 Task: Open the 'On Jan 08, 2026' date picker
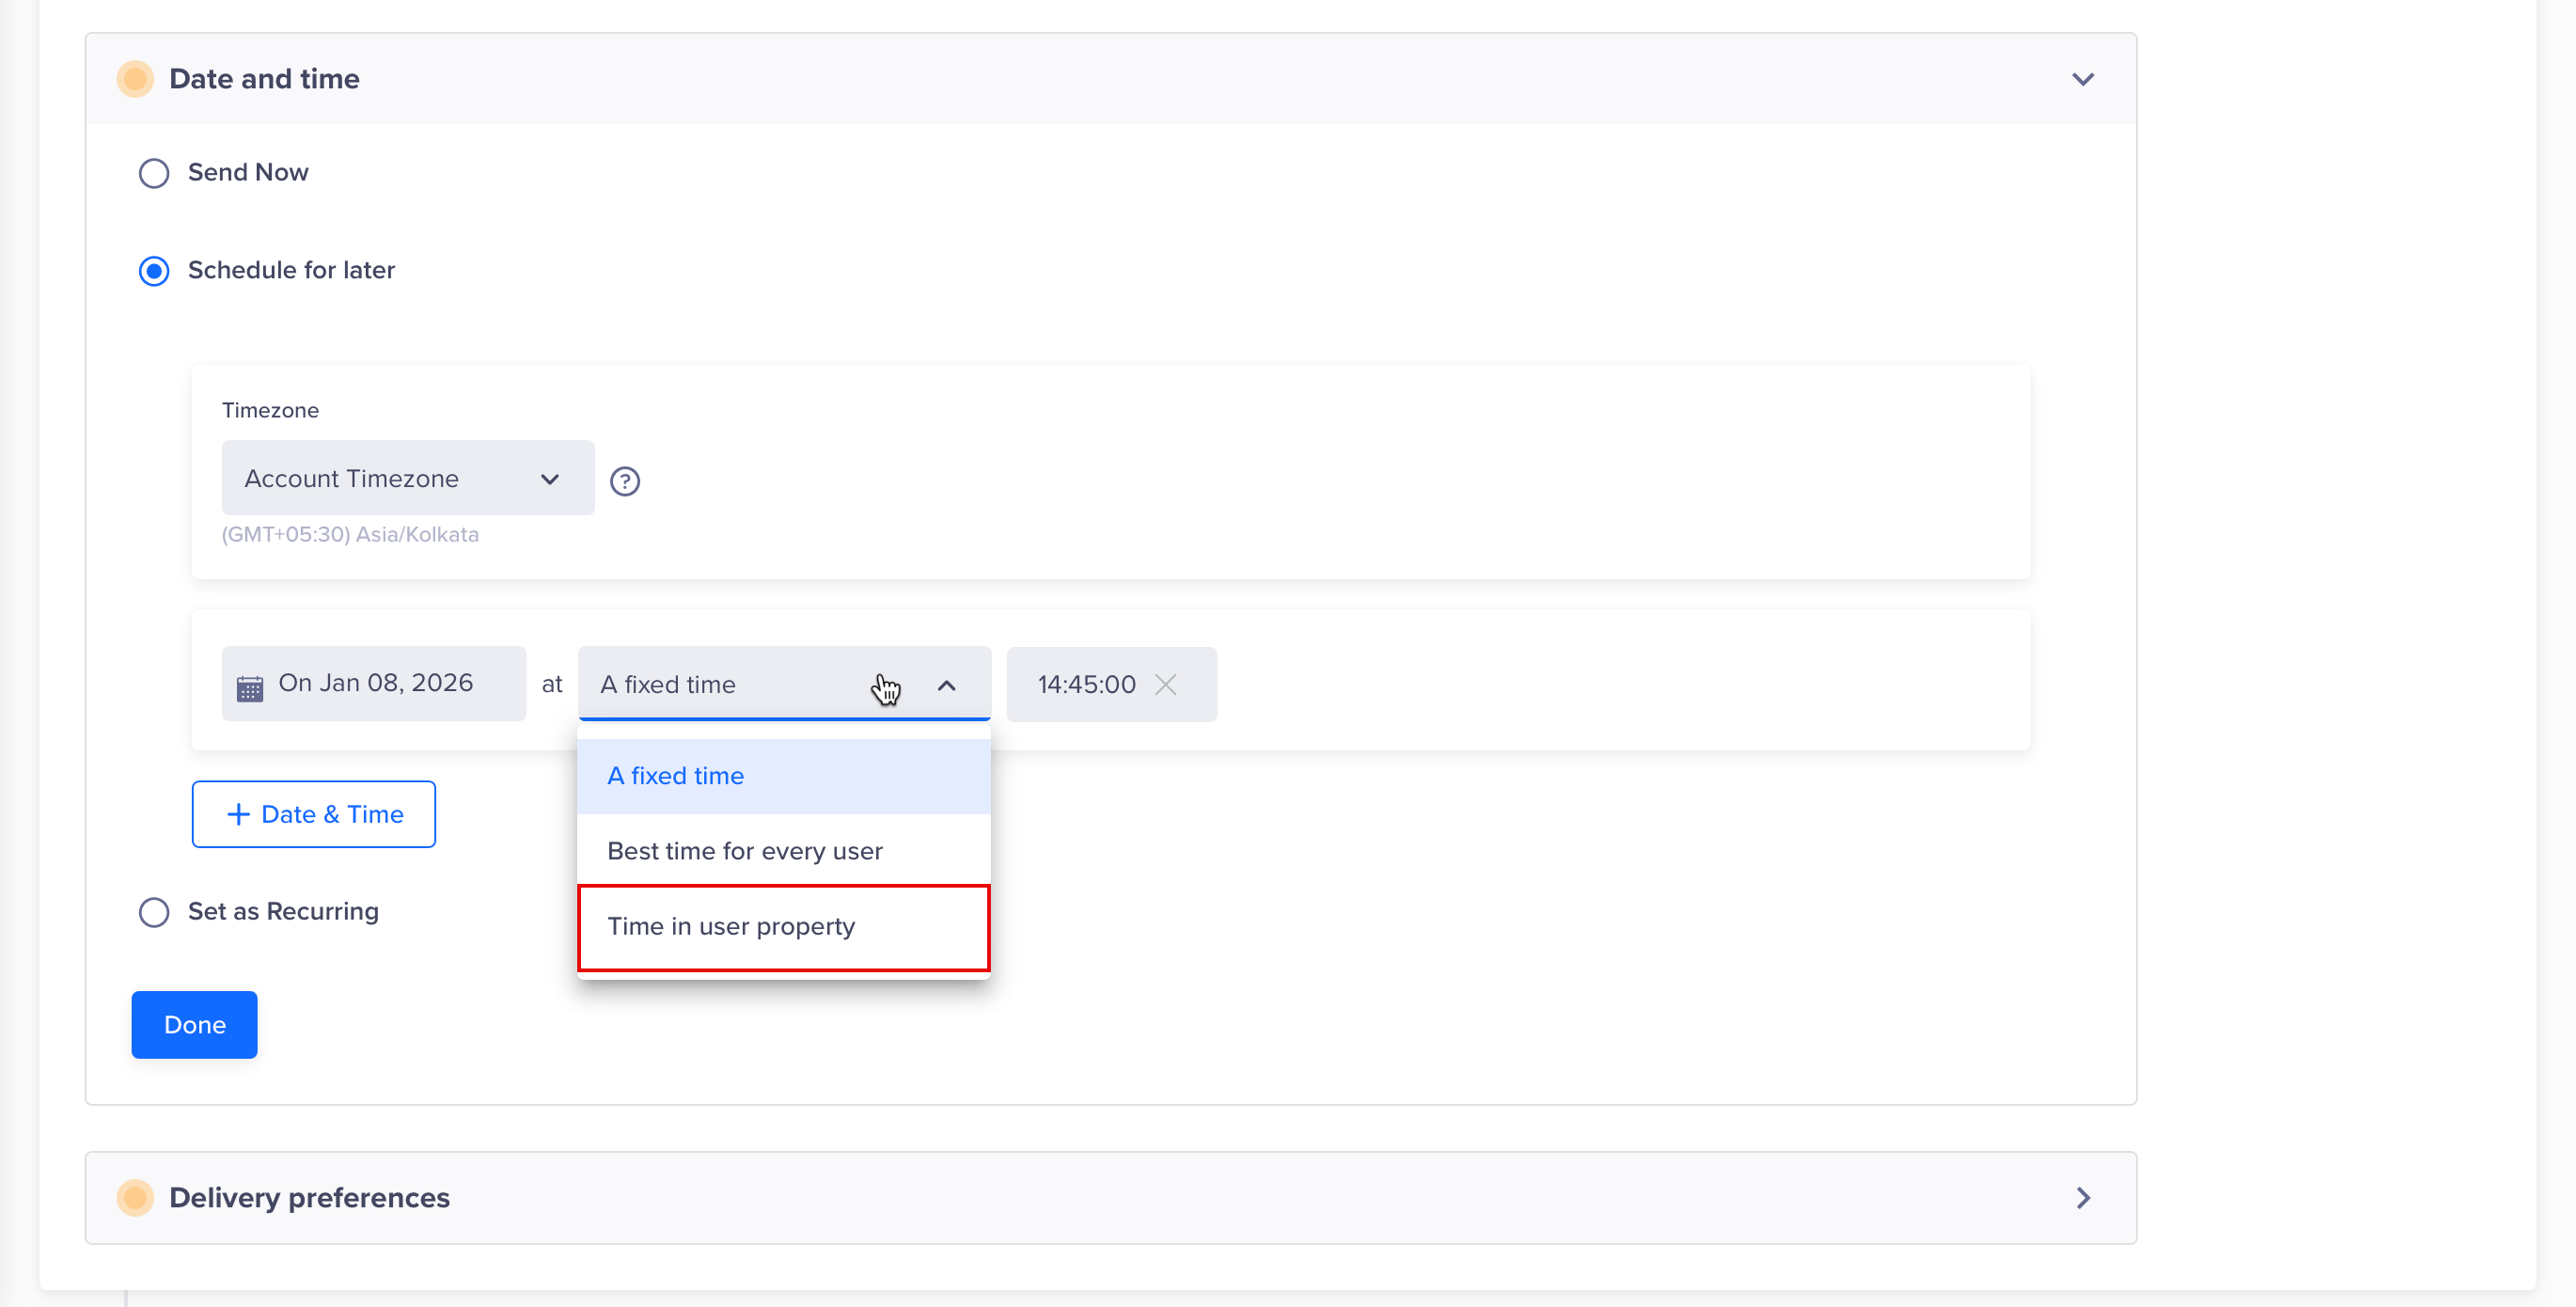(x=375, y=683)
